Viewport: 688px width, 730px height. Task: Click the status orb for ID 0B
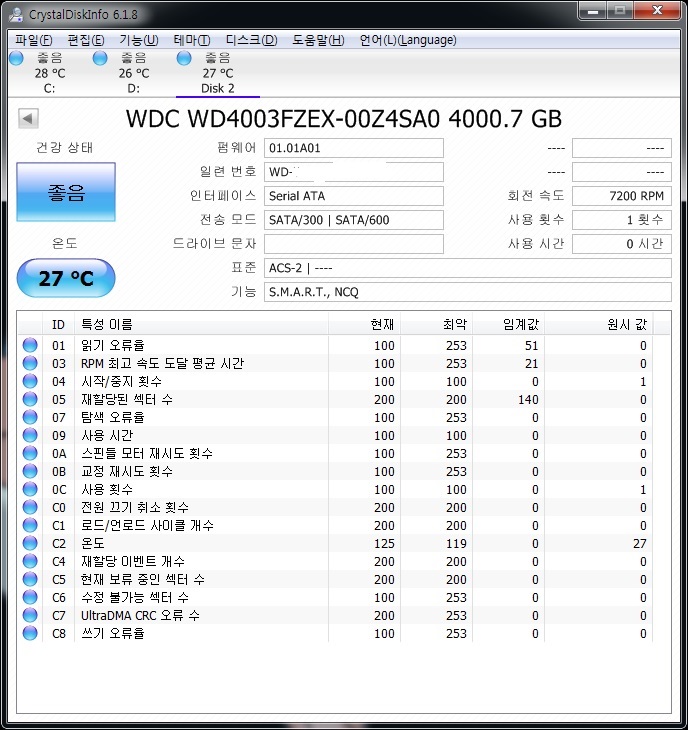coord(30,471)
